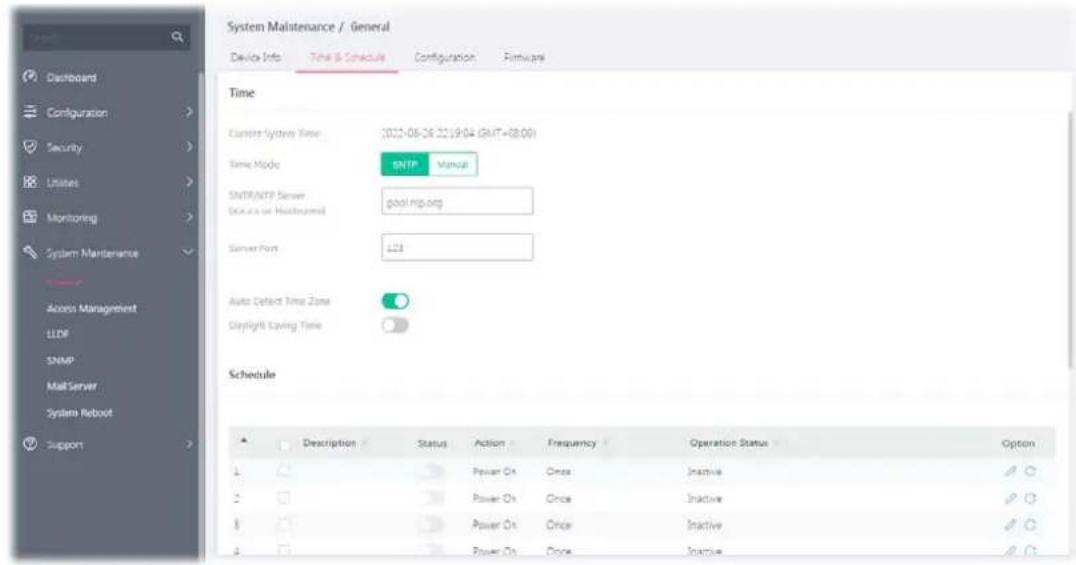Viewport: 1076px width, 565px height.
Task: Reset schedule row 2 with refresh icon
Action: tap(1030, 498)
